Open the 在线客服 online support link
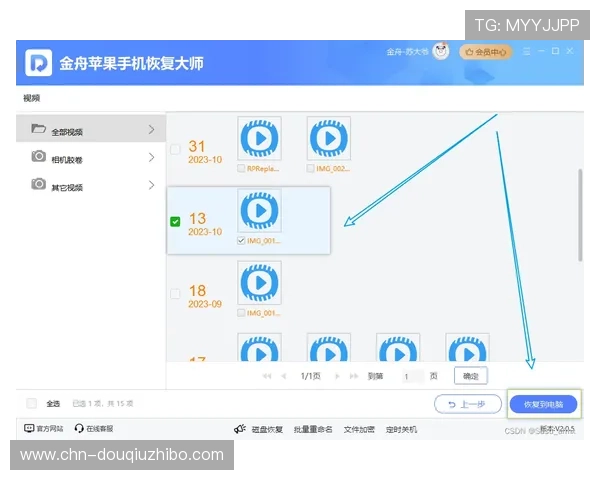 99,428
